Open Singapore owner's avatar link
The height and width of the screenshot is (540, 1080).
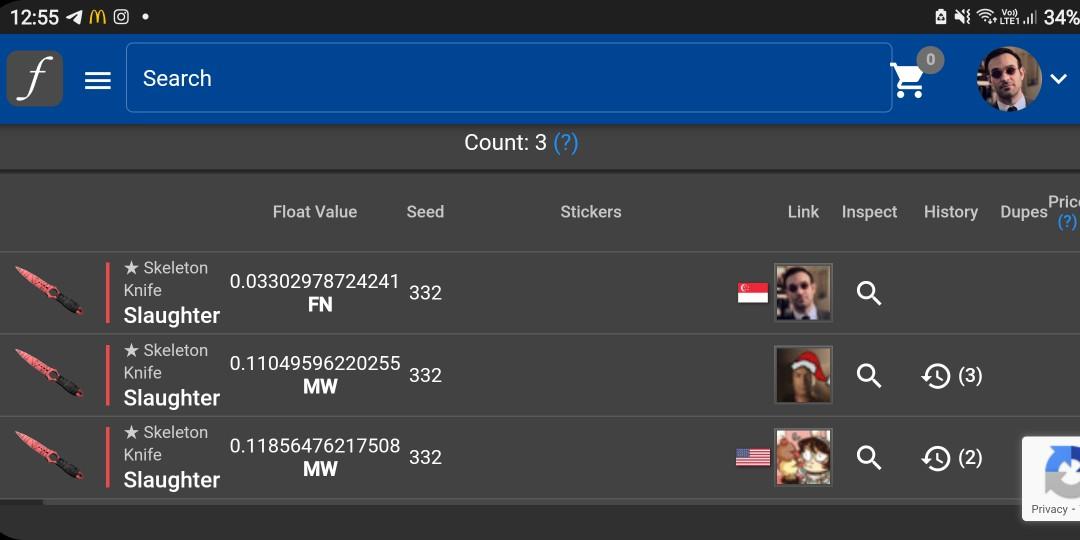pyautogui.click(x=803, y=293)
